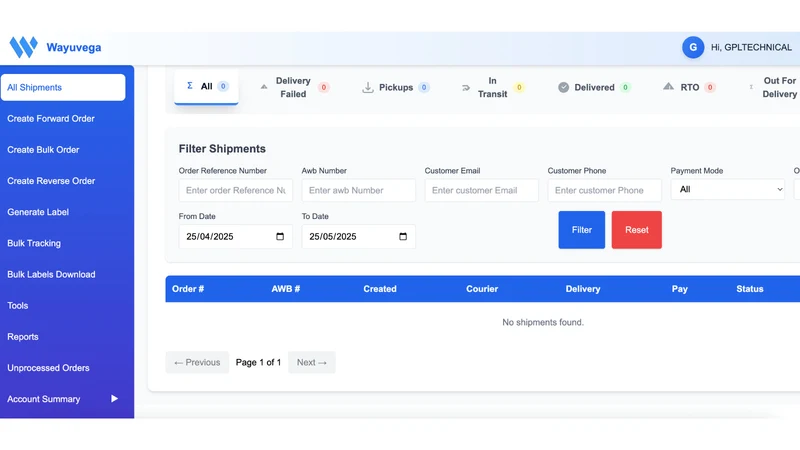
Task: Open the To Date calendar picker icon
Action: click(403, 236)
